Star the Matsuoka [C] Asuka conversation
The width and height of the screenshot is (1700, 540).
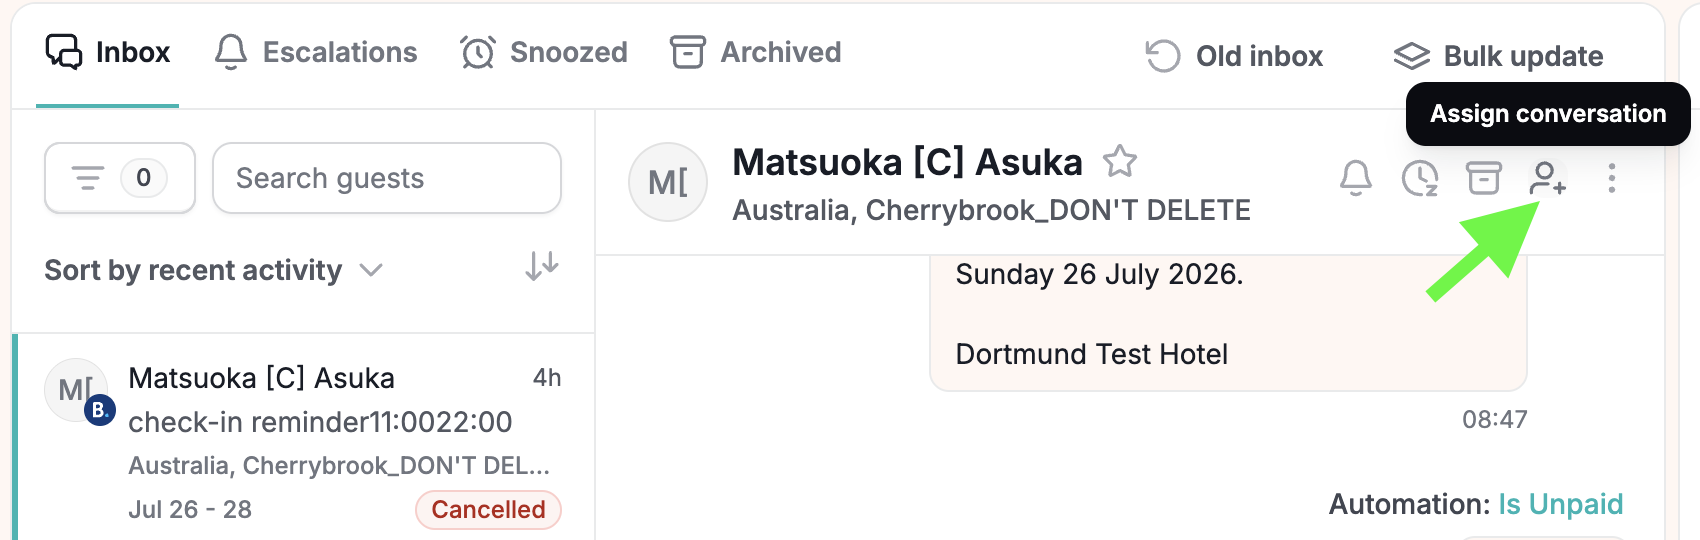tap(1120, 161)
